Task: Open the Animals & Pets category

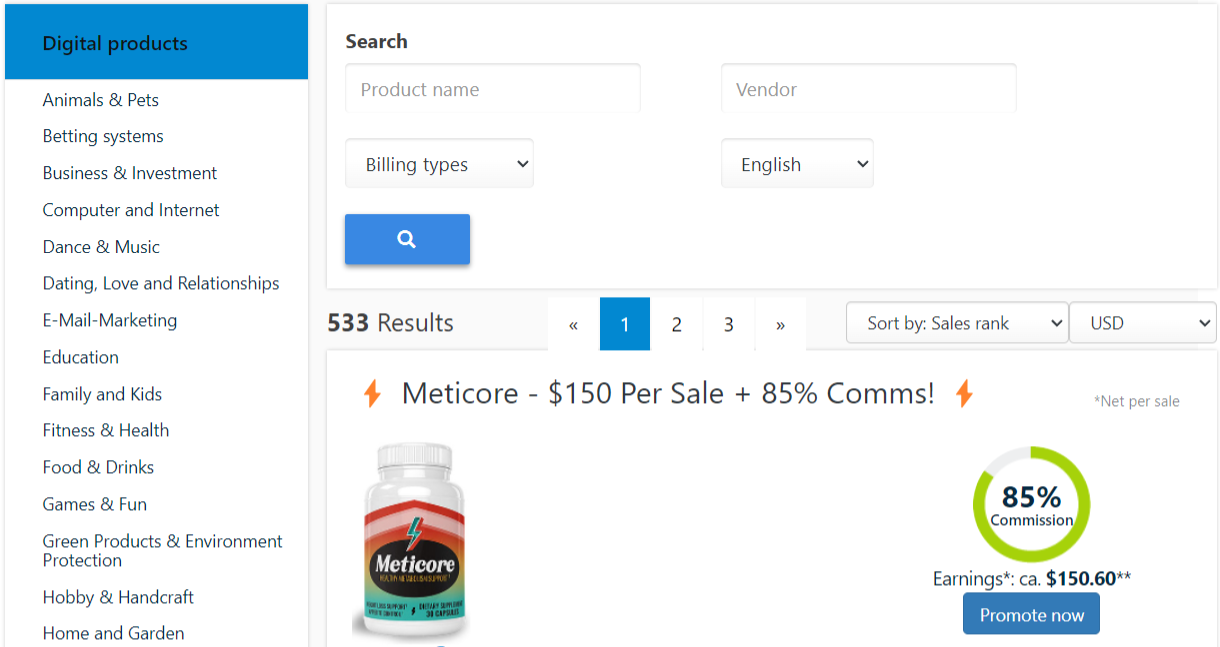Action: (x=100, y=100)
